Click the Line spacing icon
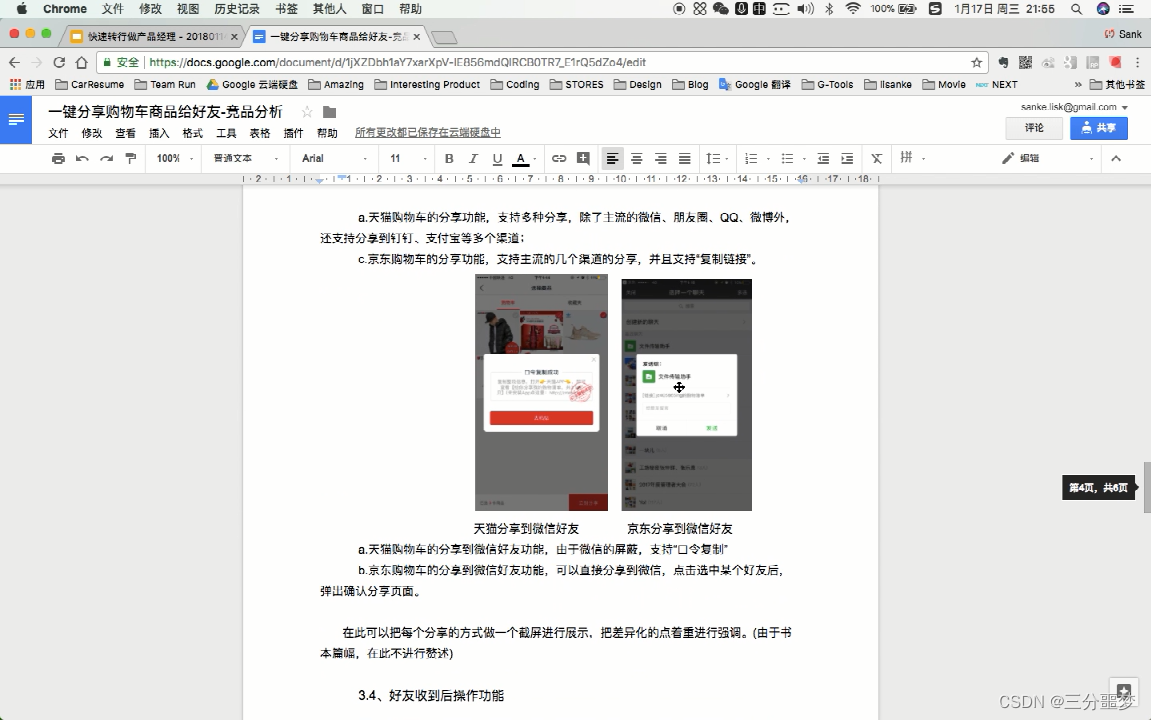This screenshot has height=720, width=1151. pyautogui.click(x=714, y=158)
